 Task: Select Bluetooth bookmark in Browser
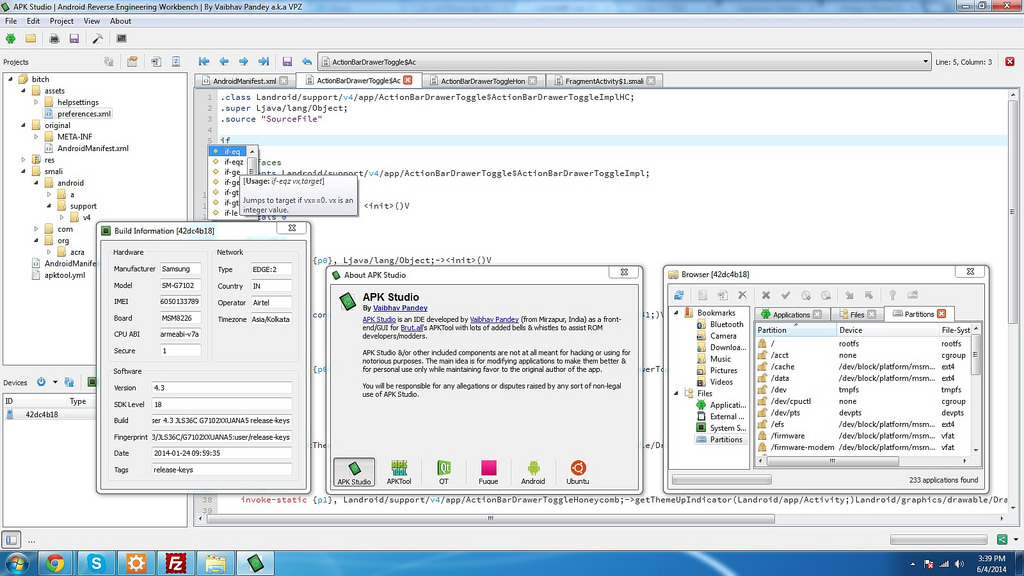[727, 324]
